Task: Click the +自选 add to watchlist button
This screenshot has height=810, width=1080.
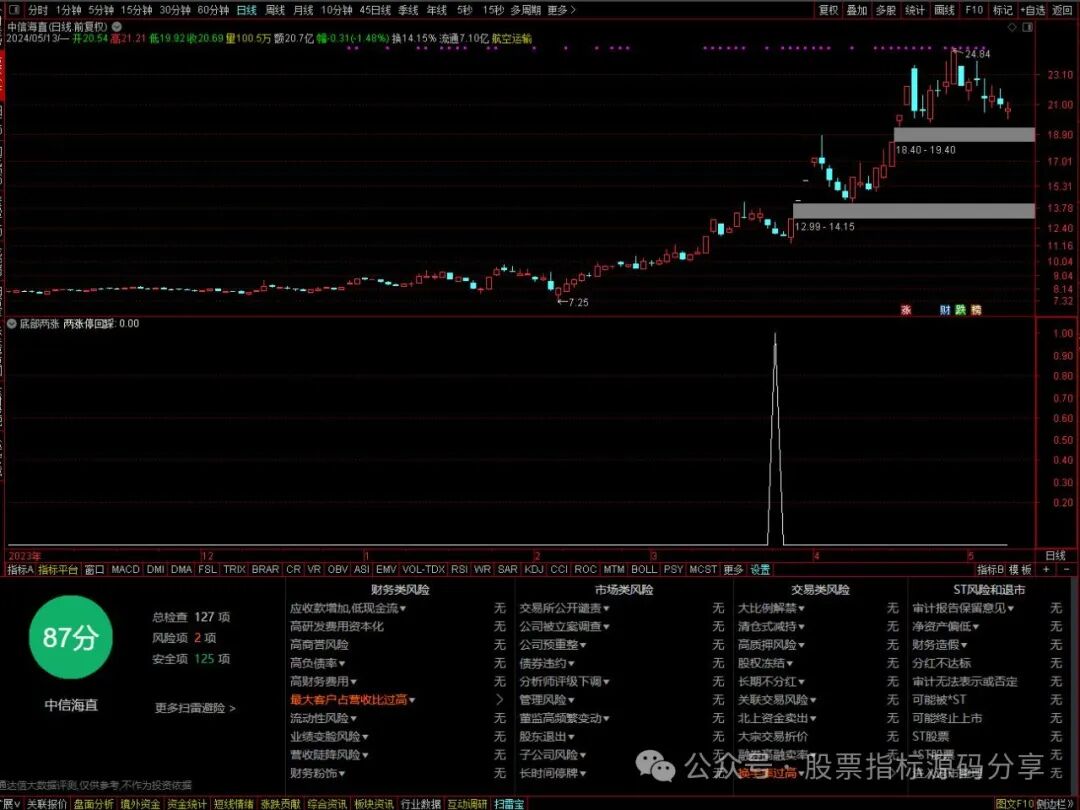Action: 1033,10
